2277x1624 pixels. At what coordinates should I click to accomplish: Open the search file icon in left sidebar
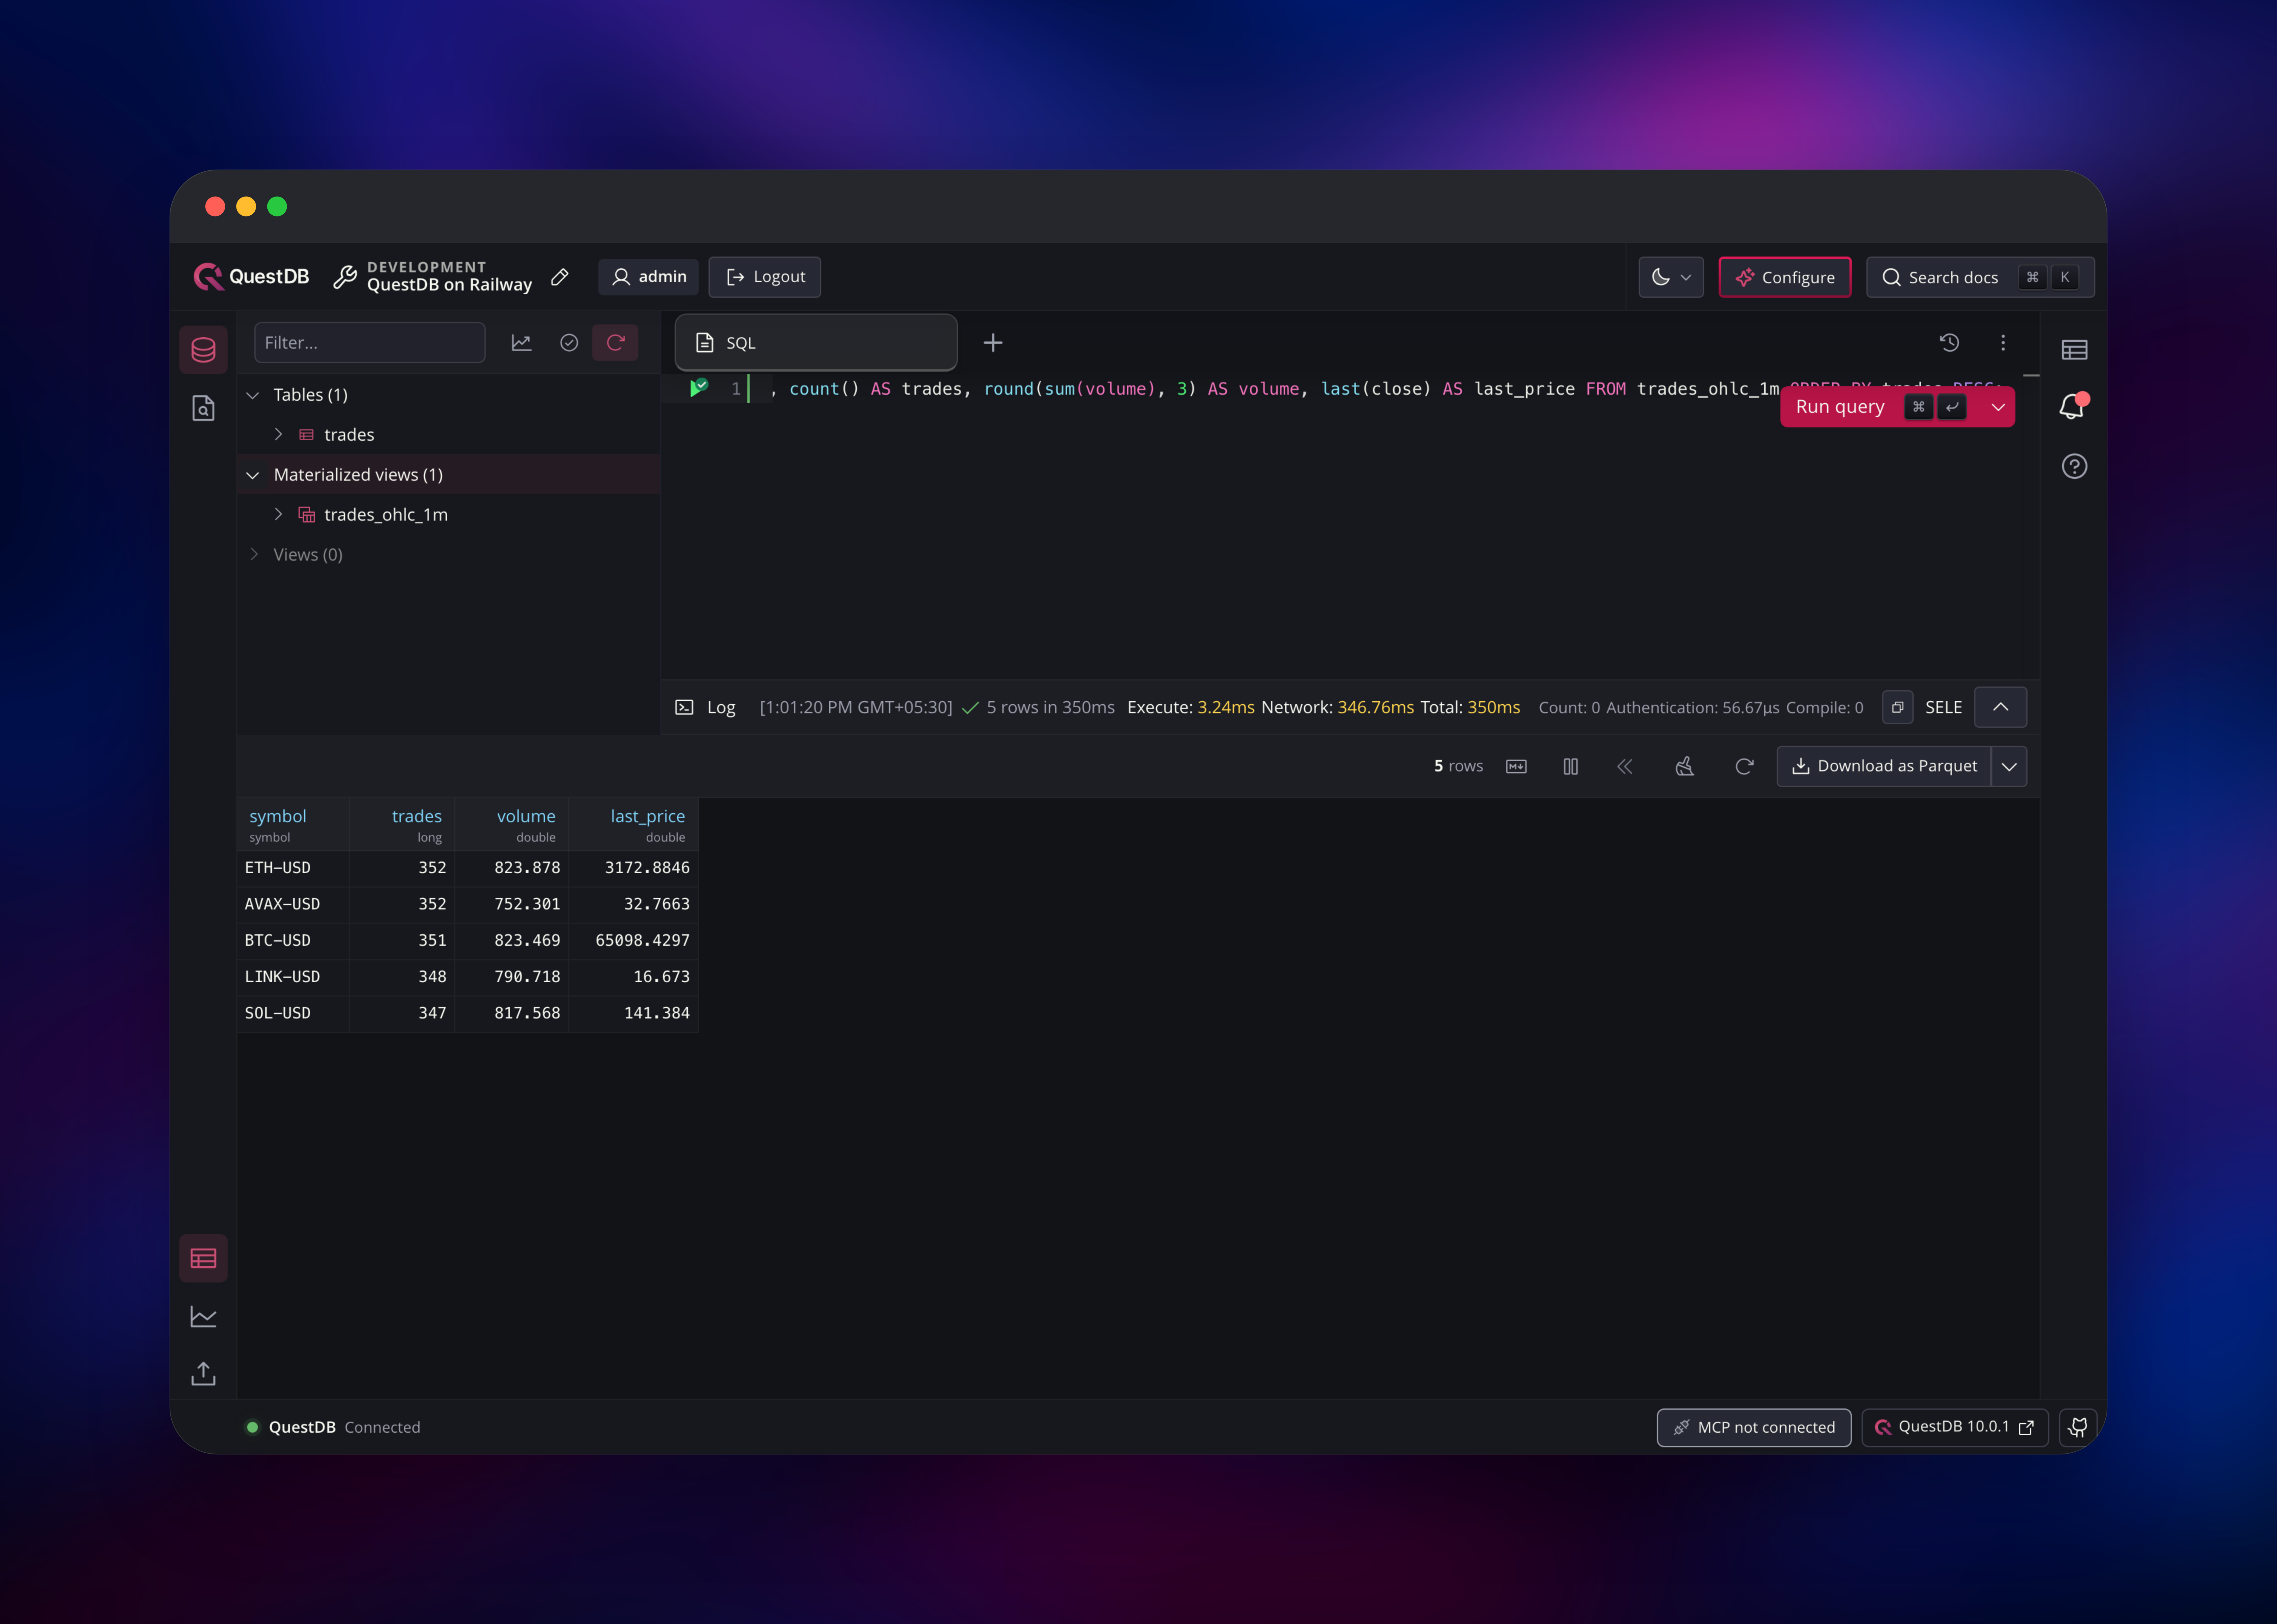(x=203, y=408)
